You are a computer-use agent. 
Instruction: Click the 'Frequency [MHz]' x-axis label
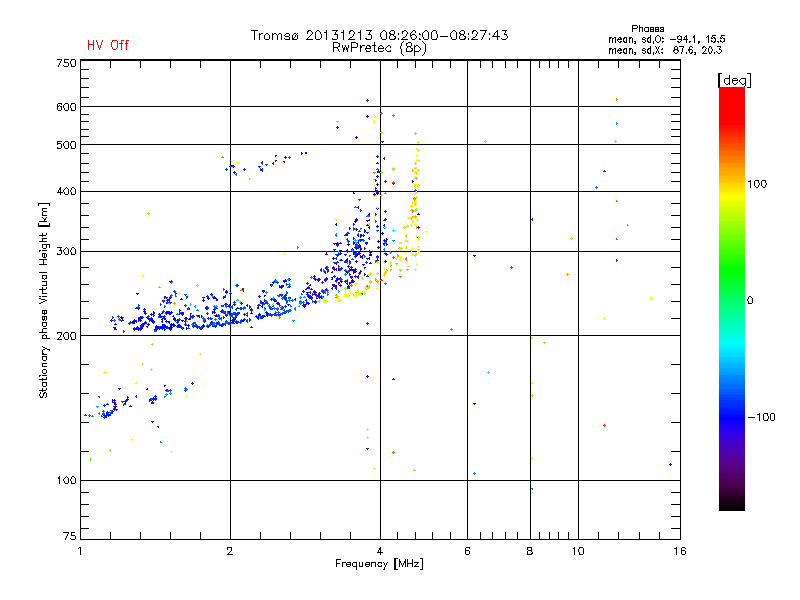(x=379, y=564)
